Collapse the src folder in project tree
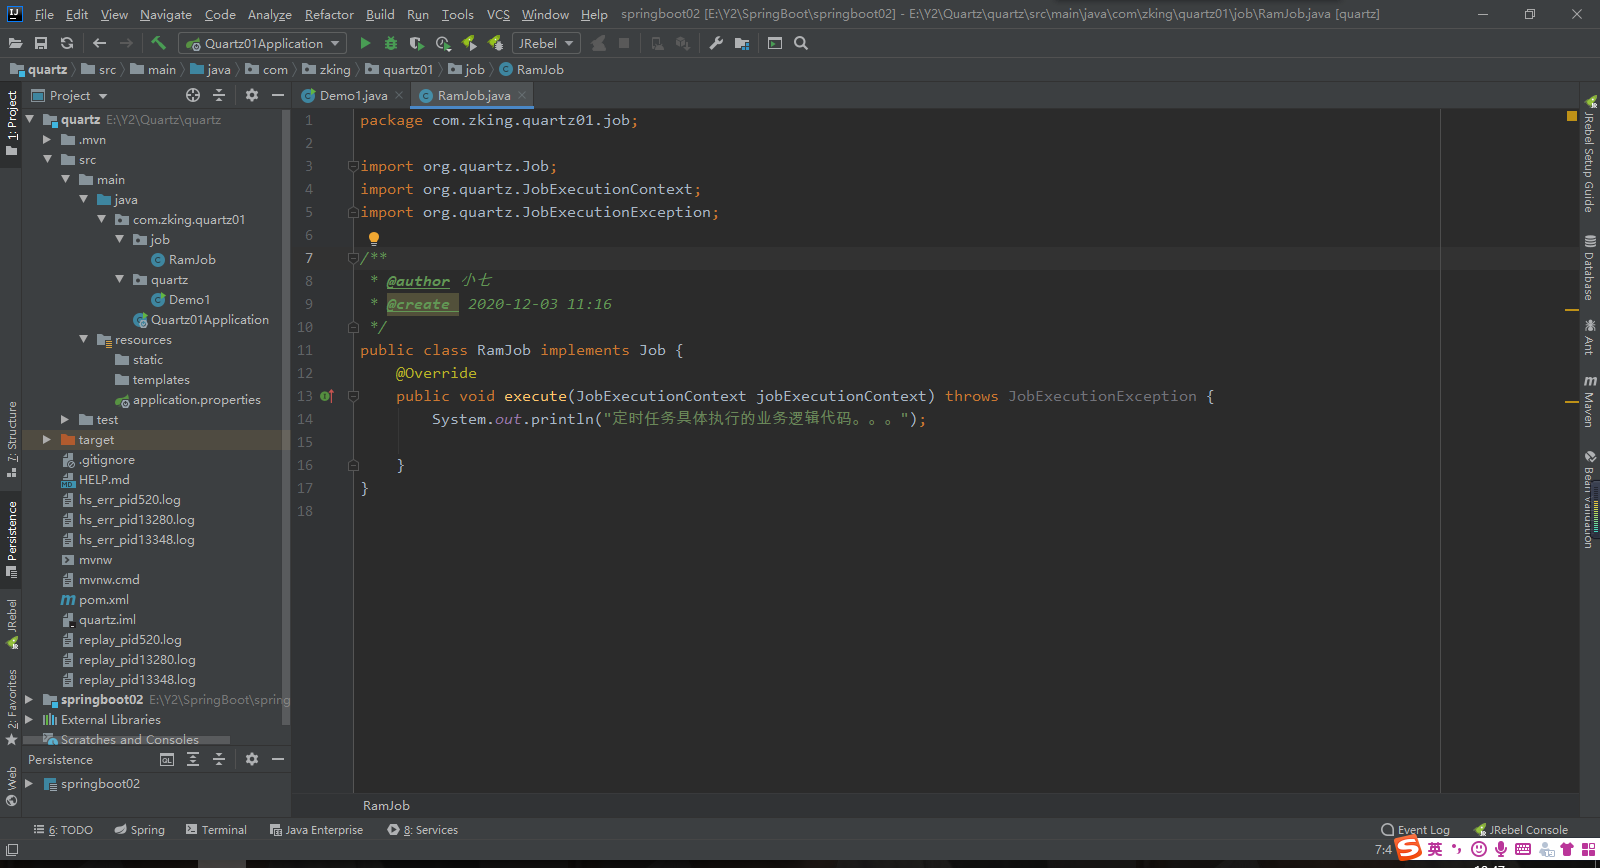1600x868 pixels. tap(47, 160)
